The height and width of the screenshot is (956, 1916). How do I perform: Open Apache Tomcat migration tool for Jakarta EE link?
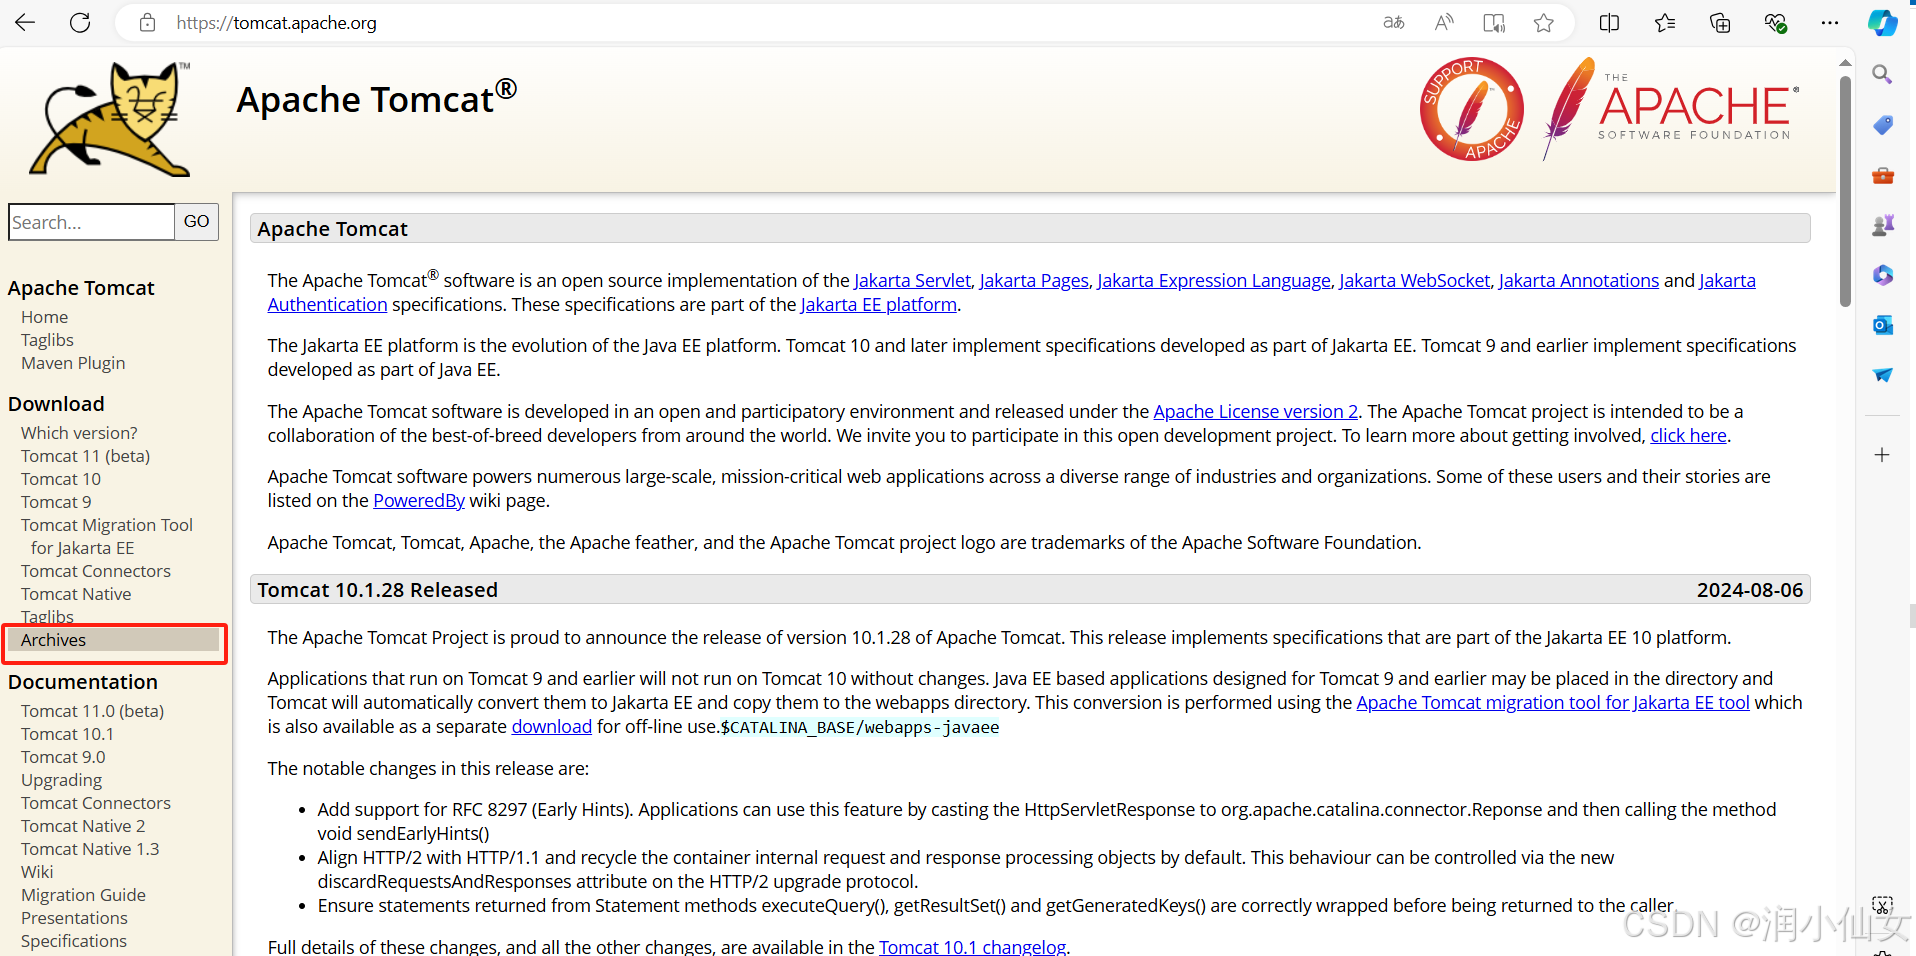pyautogui.click(x=1553, y=703)
